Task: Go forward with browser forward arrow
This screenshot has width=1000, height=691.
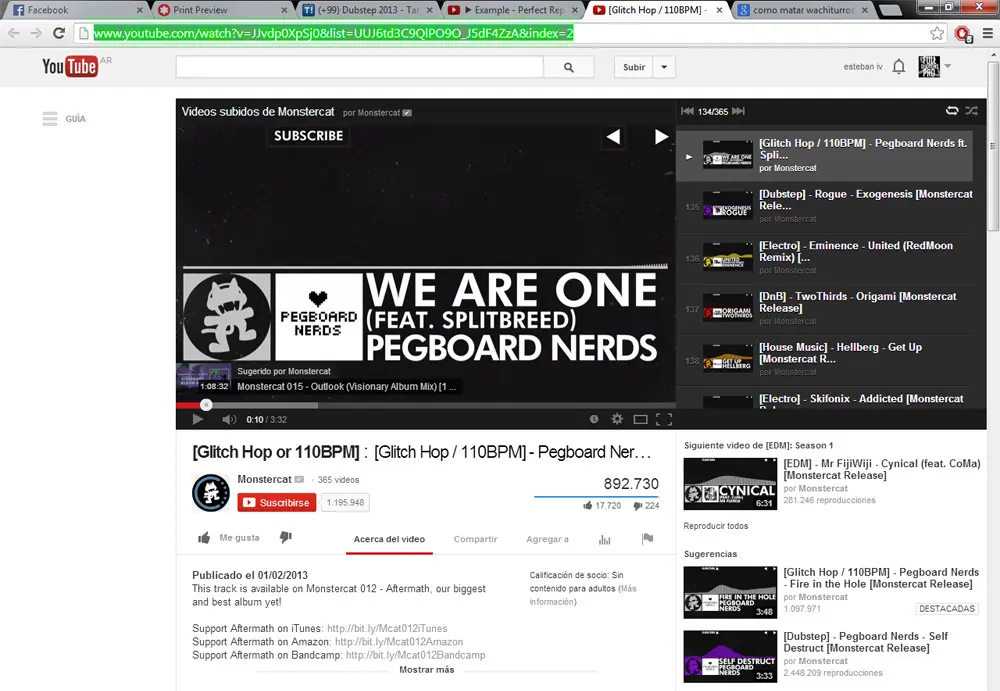Action: point(36,33)
